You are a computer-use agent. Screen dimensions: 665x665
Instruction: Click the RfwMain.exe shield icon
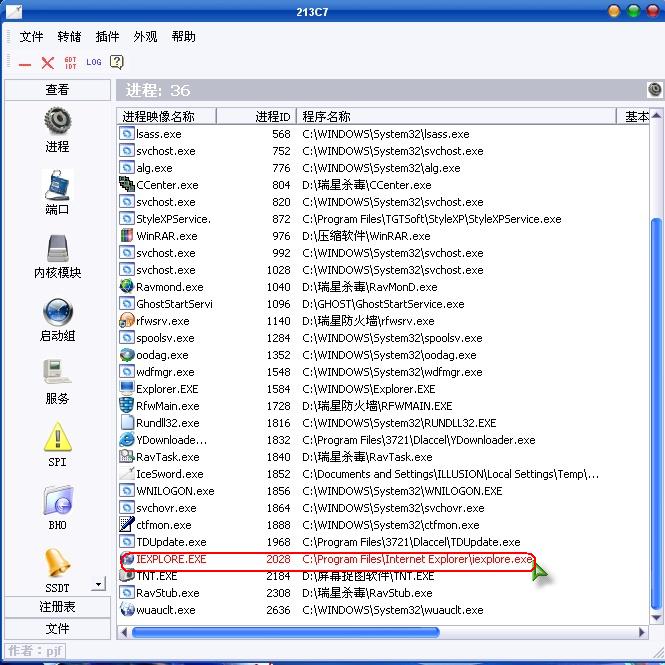pyautogui.click(x=126, y=405)
